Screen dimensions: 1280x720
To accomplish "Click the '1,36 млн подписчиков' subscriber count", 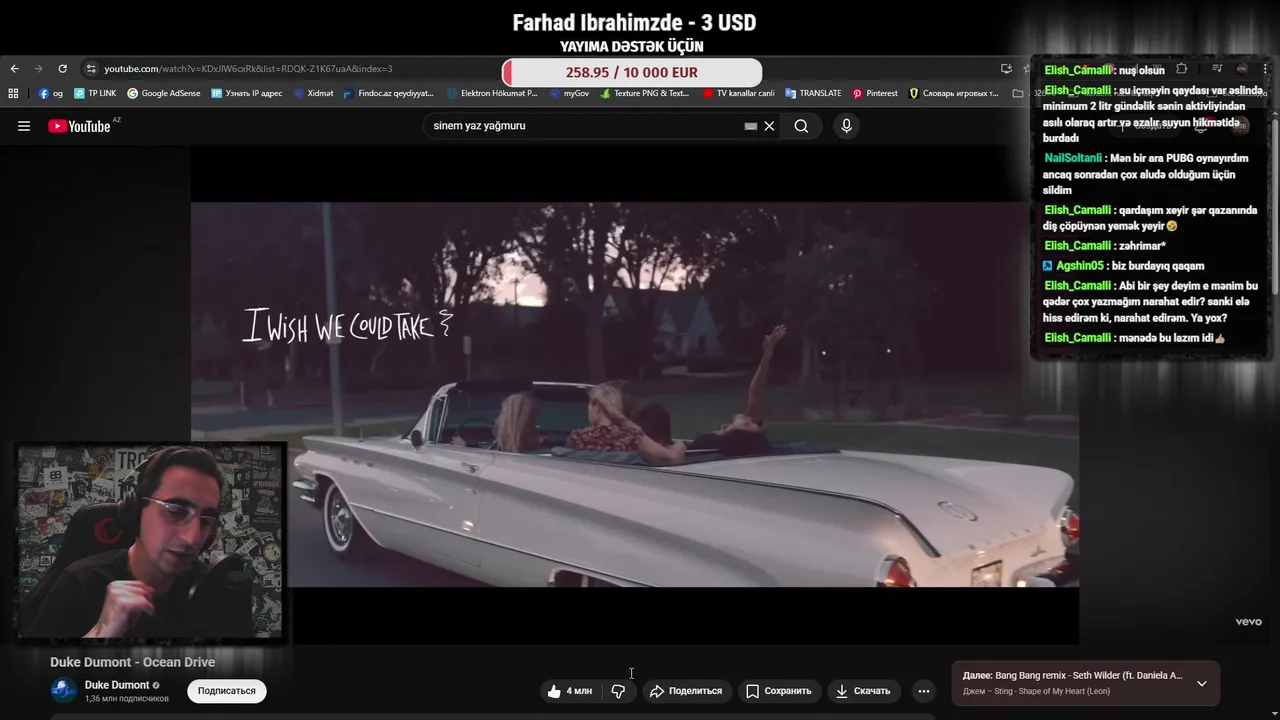I will pyautogui.click(x=126, y=698).
